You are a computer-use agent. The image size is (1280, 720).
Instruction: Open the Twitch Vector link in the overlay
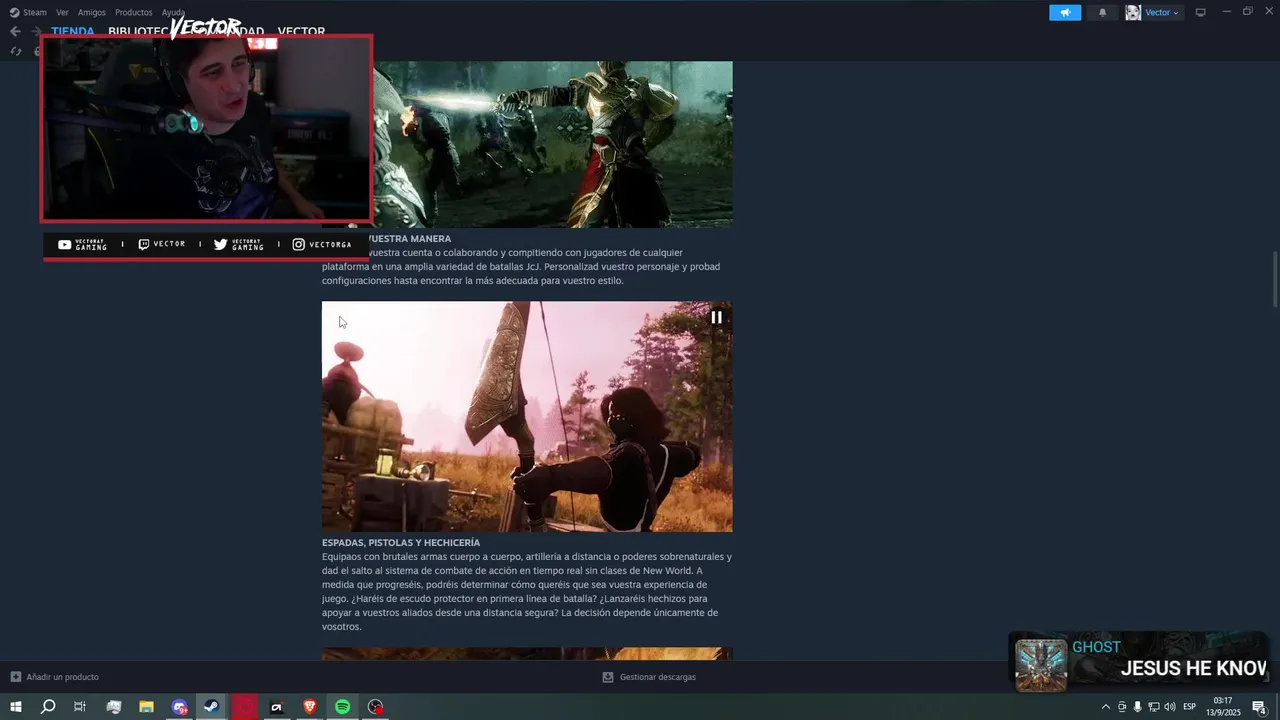coord(162,244)
